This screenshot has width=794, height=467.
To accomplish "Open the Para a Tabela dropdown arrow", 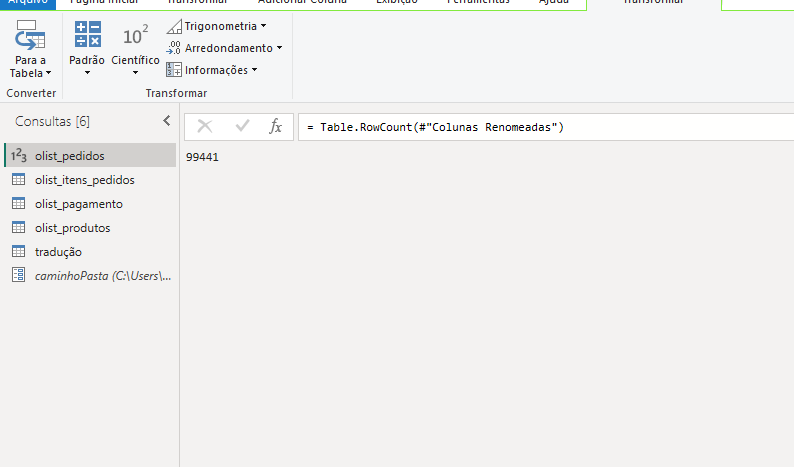I will (x=49, y=73).
